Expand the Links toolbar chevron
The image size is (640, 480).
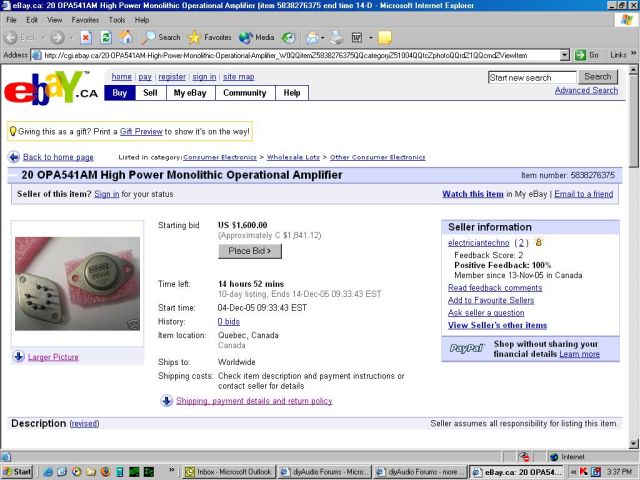[633, 53]
